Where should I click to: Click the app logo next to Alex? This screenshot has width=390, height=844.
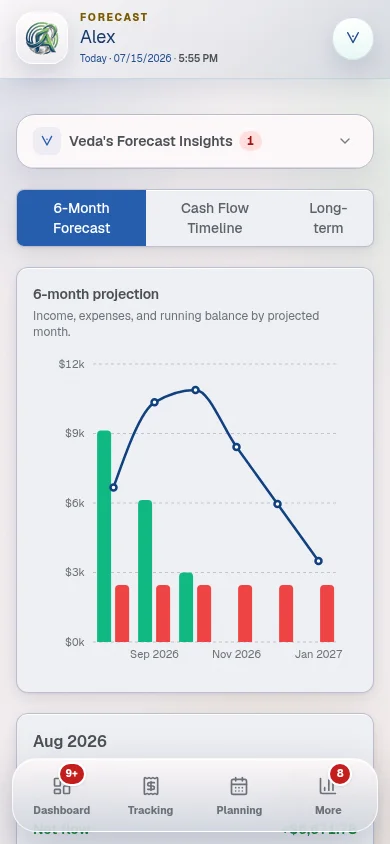(42, 38)
